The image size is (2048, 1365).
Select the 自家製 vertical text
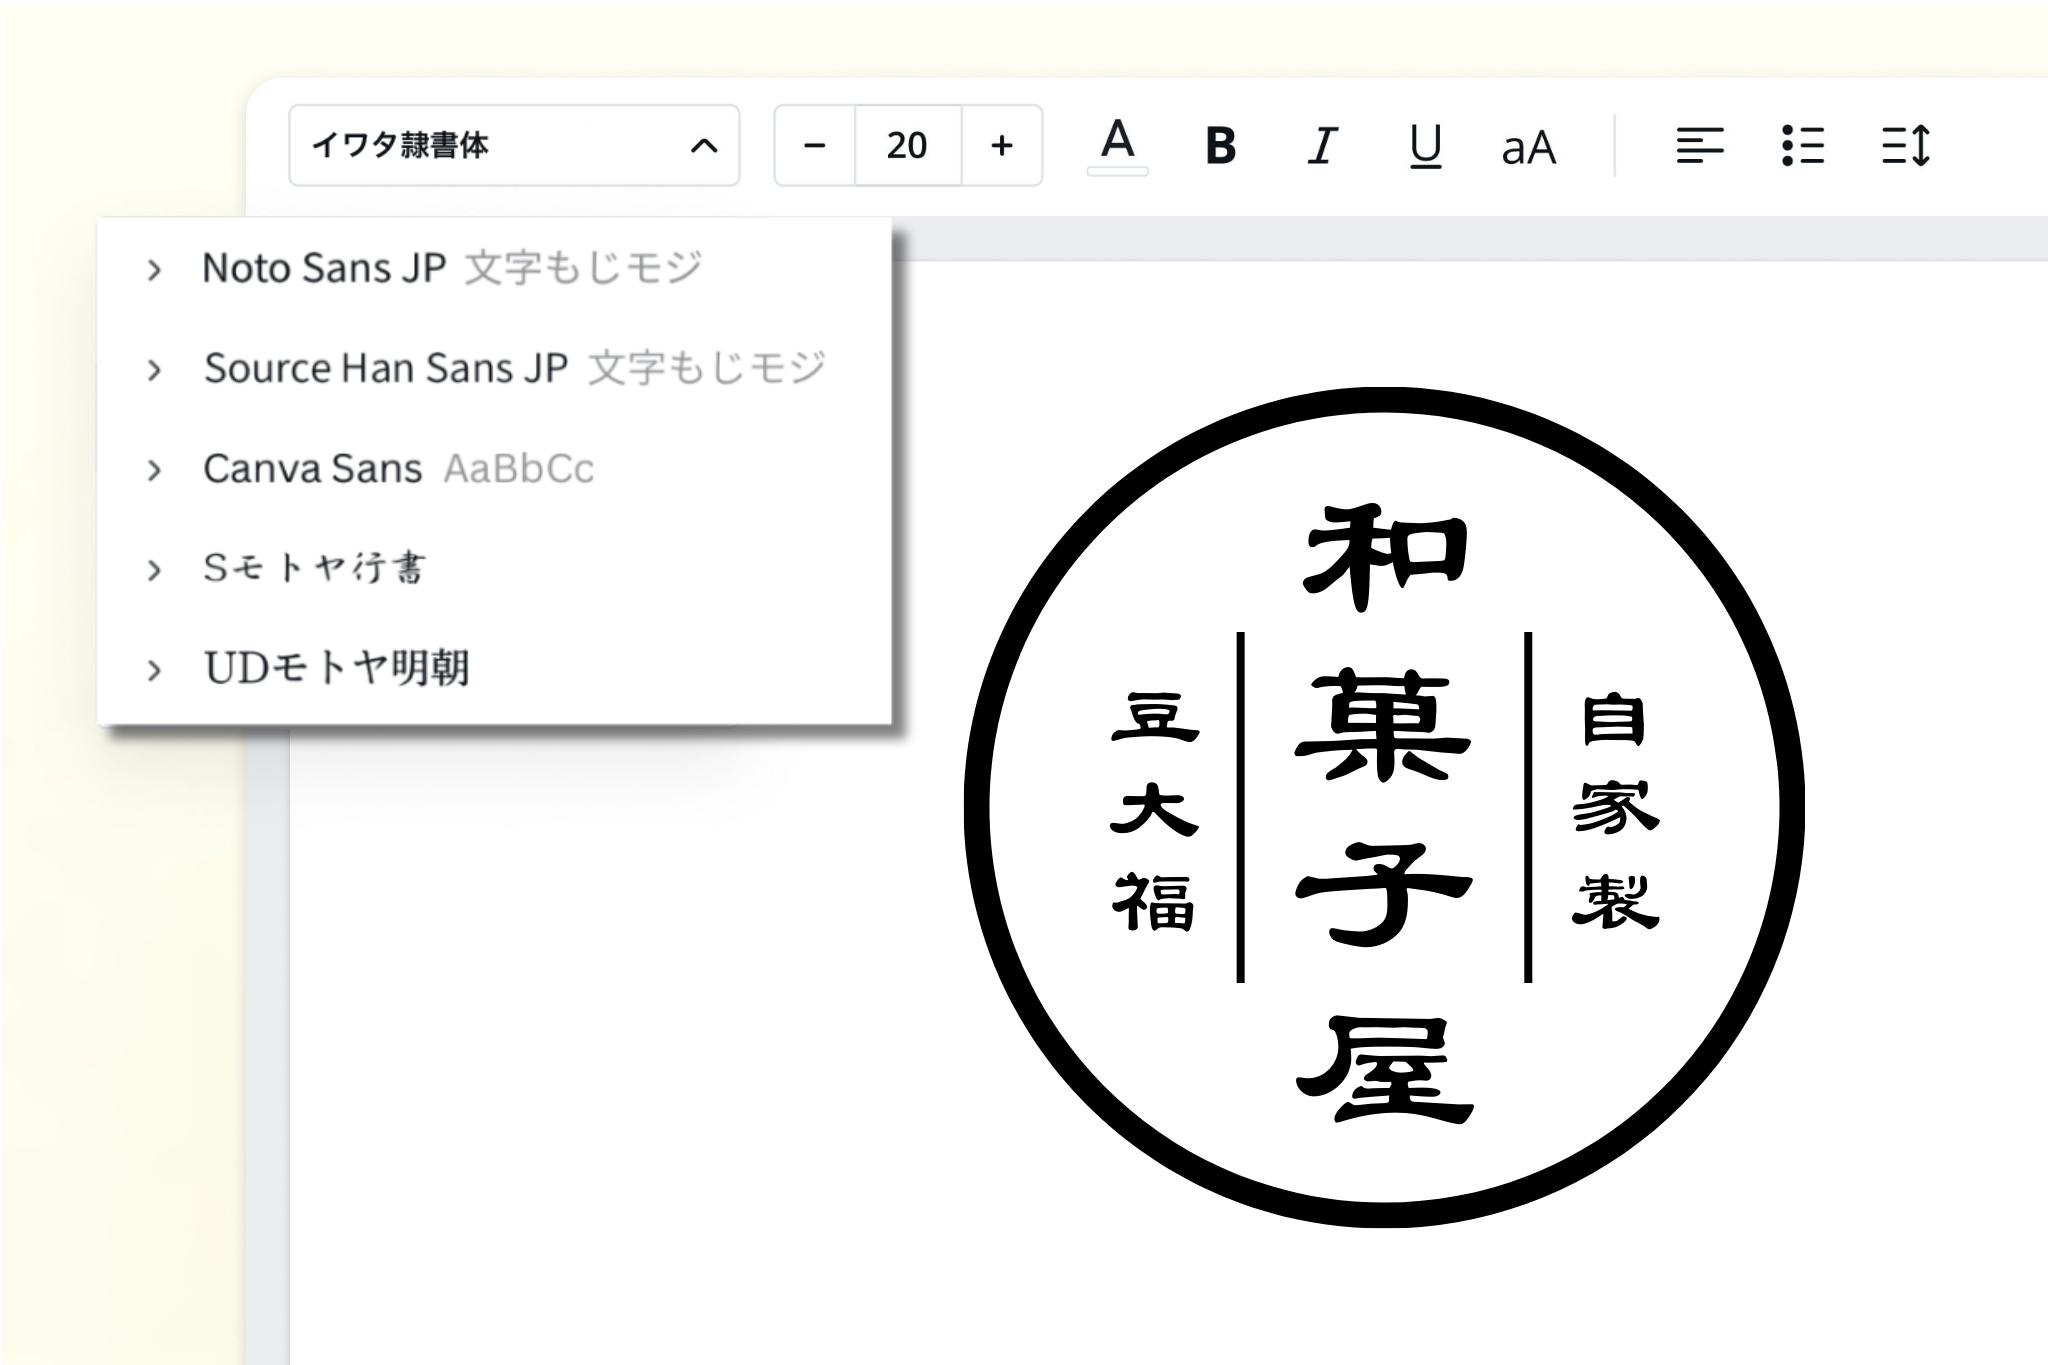[1614, 810]
